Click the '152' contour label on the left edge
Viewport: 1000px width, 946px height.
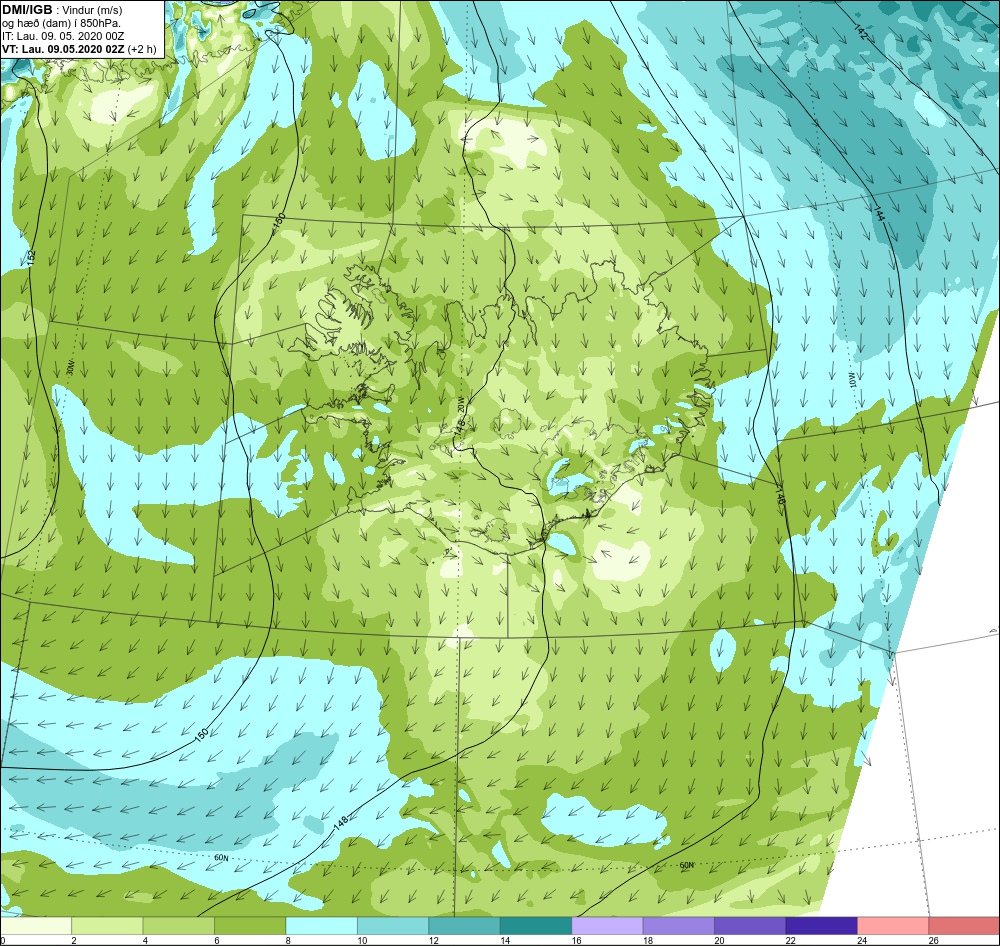point(32,258)
